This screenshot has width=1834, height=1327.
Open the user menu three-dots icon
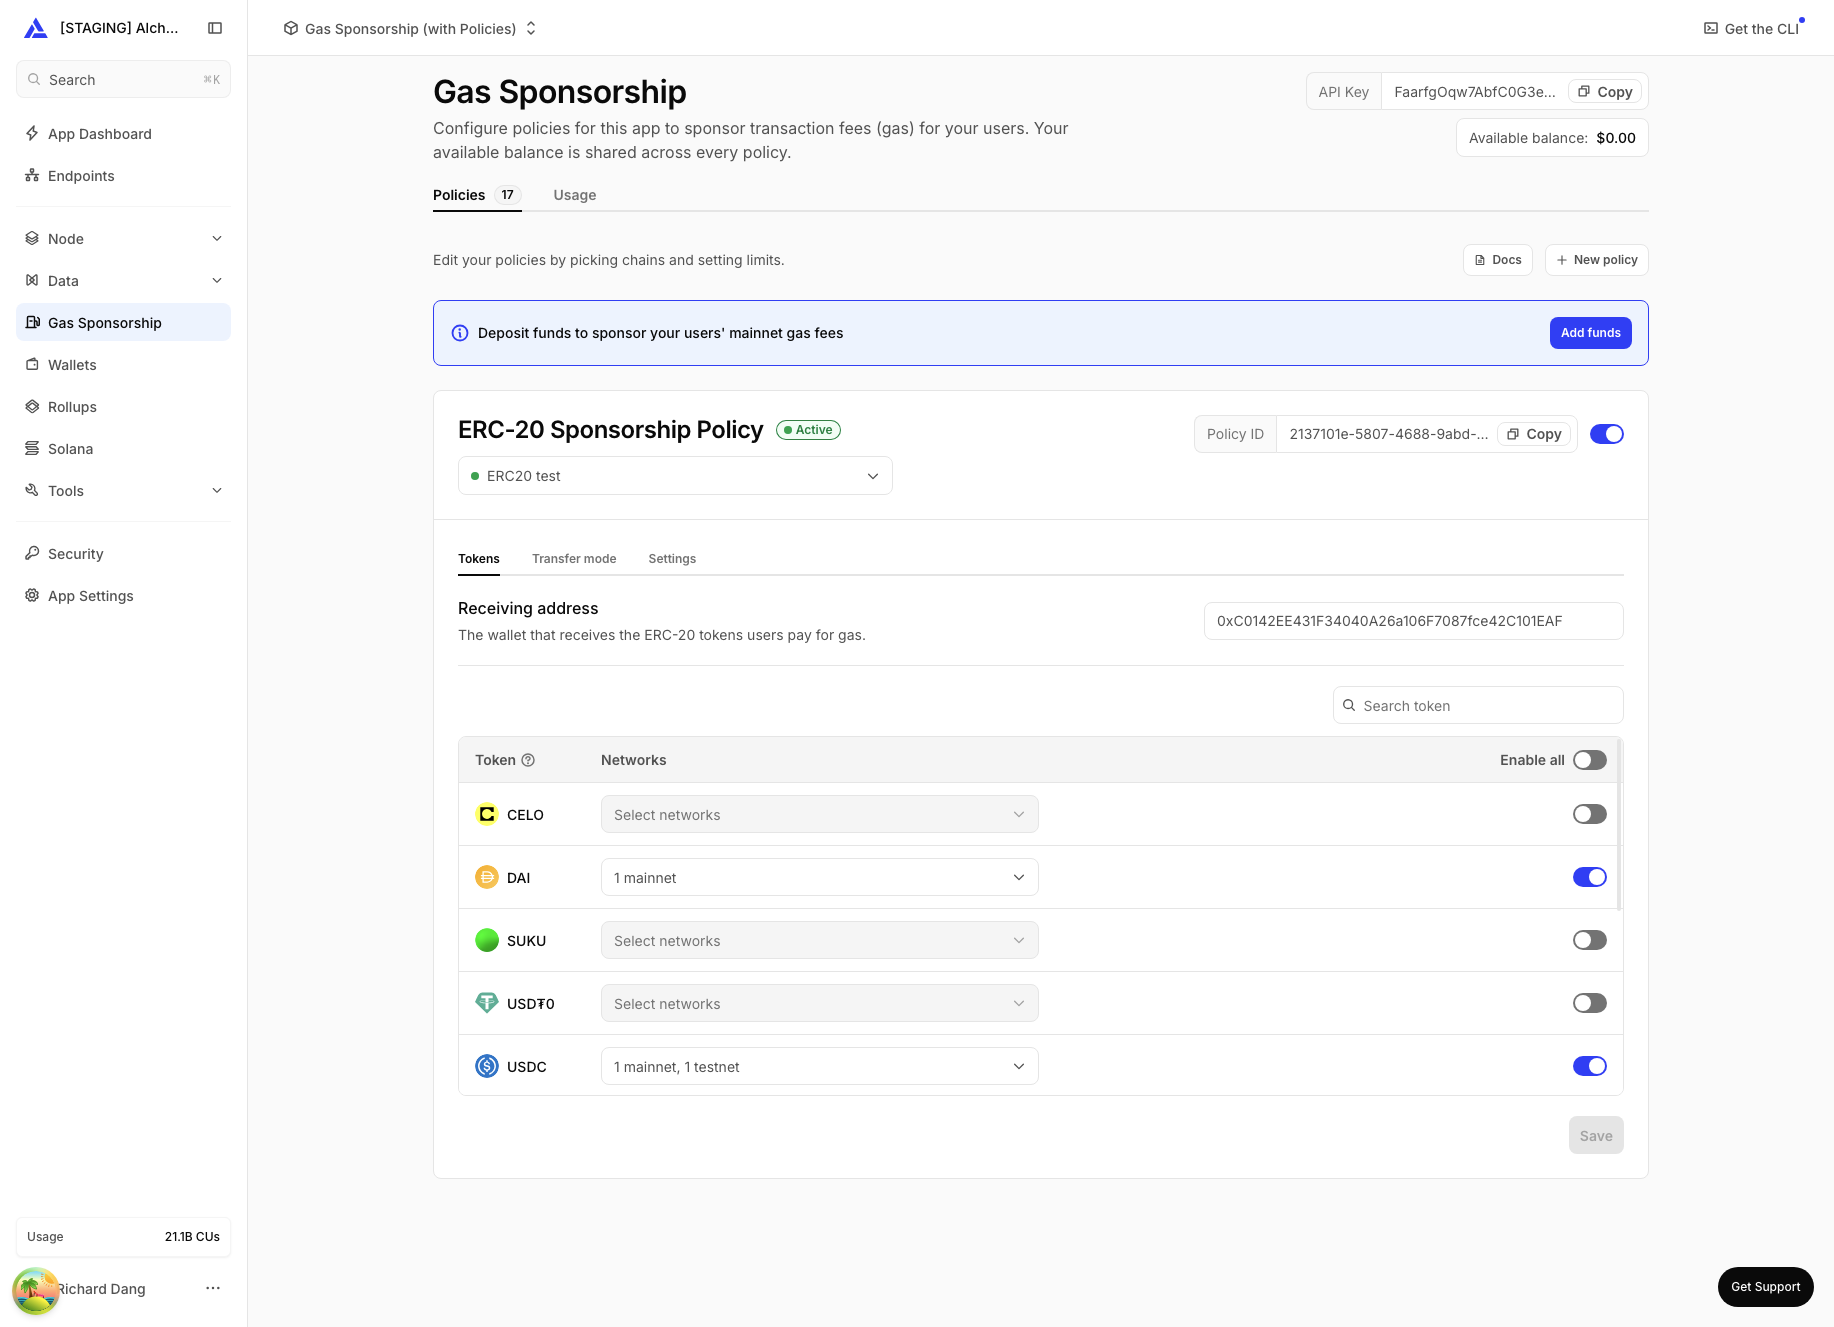[x=213, y=1288]
